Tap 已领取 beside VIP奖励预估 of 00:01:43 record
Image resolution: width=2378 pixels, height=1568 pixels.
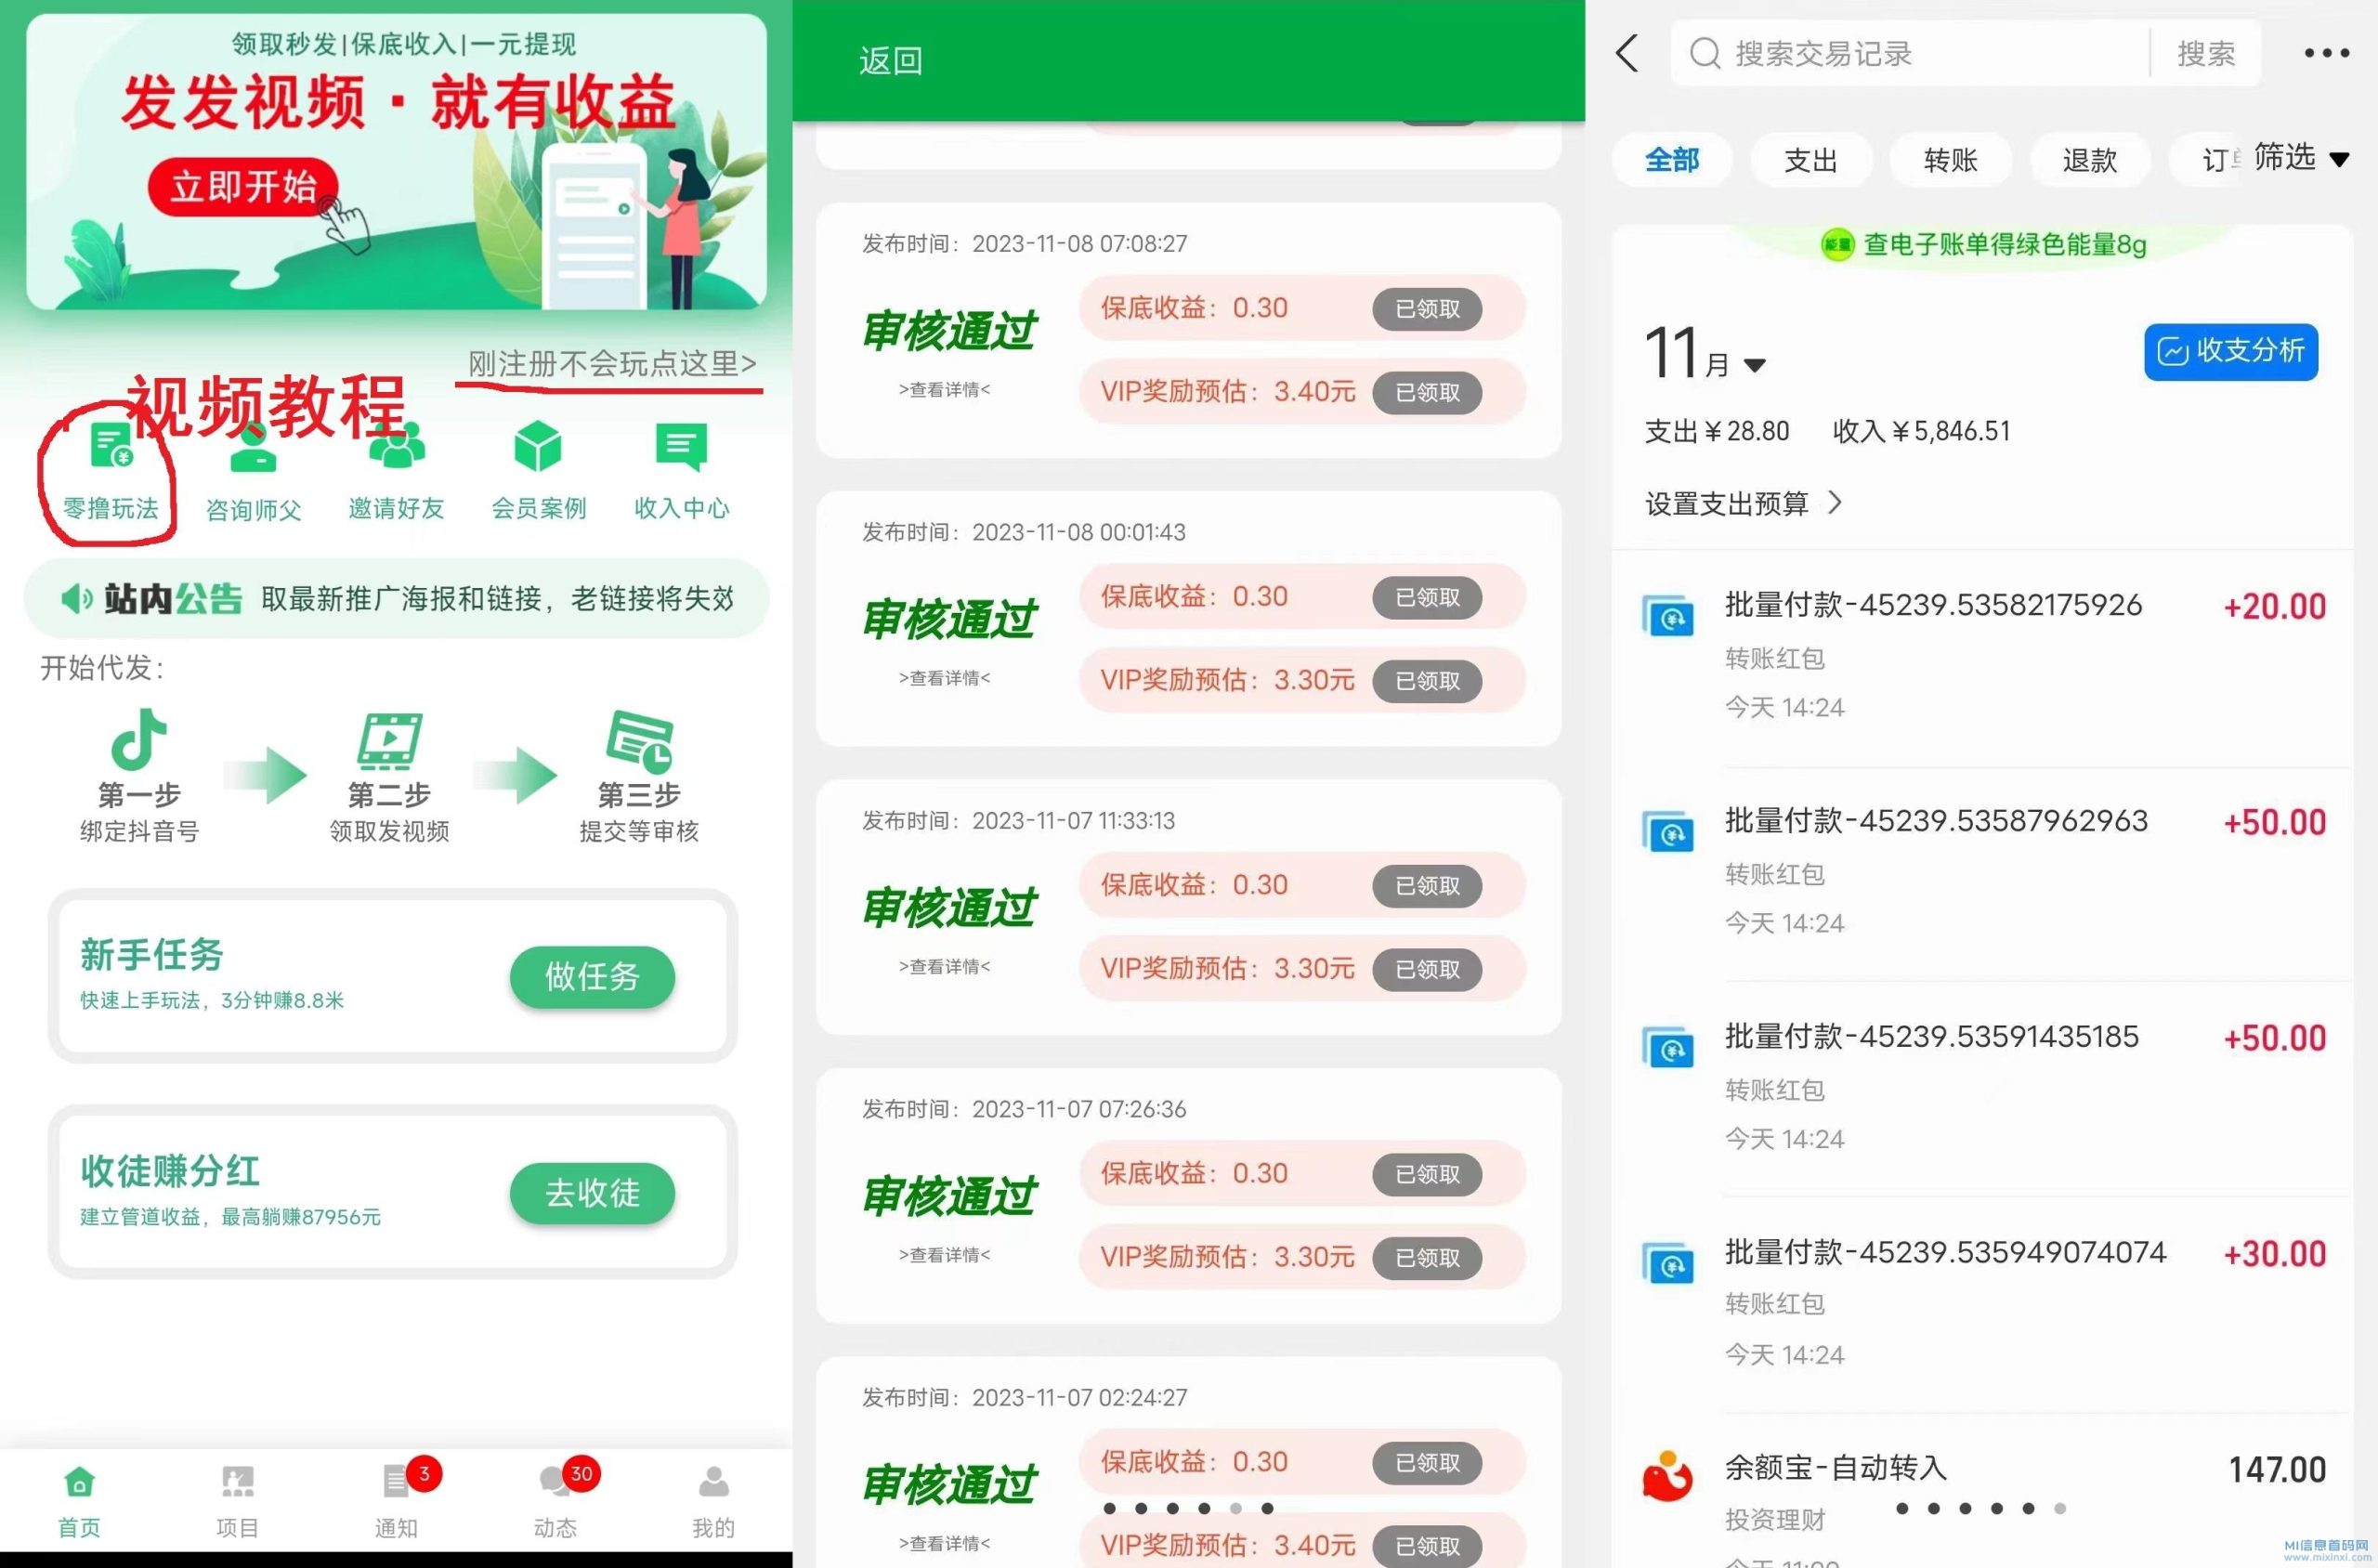[1427, 681]
